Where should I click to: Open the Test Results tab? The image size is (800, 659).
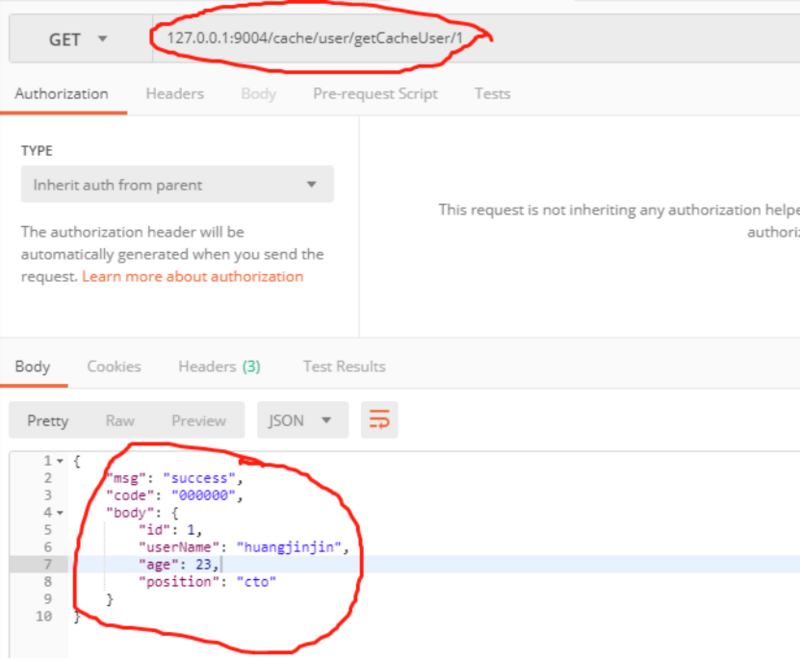pyautogui.click(x=344, y=366)
